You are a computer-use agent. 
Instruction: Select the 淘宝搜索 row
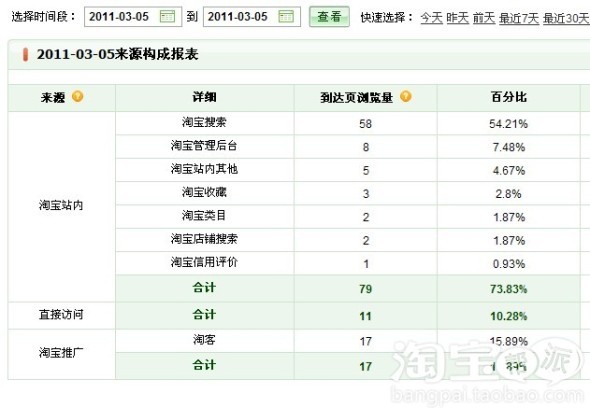348,123
